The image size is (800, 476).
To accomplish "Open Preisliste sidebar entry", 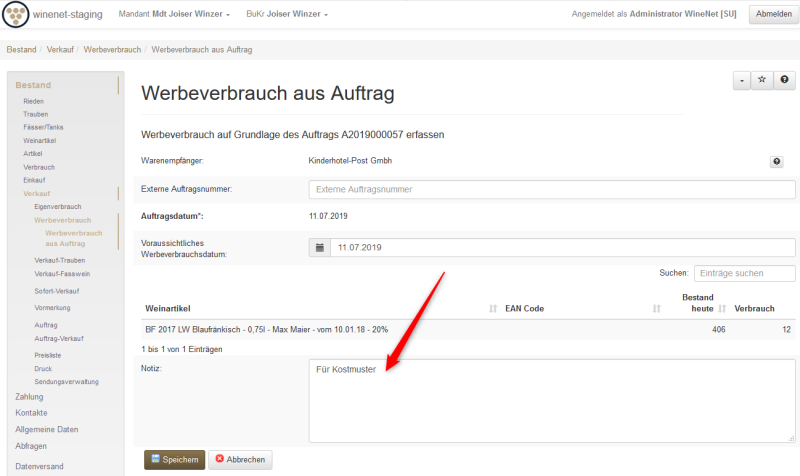I will [48, 356].
